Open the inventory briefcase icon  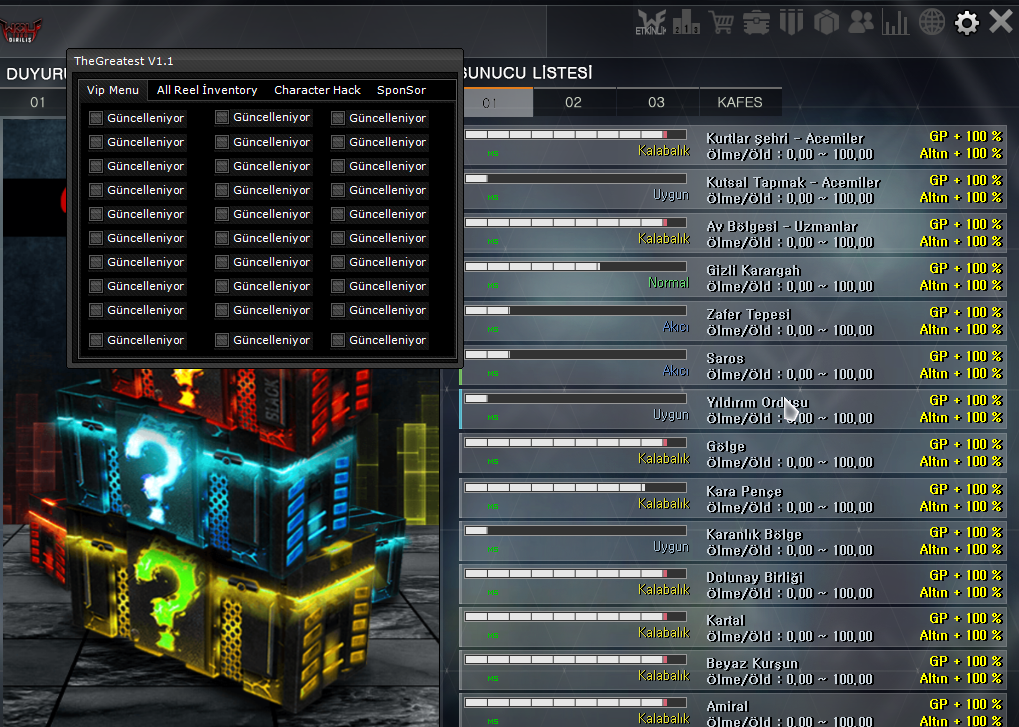(x=756, y=22)
